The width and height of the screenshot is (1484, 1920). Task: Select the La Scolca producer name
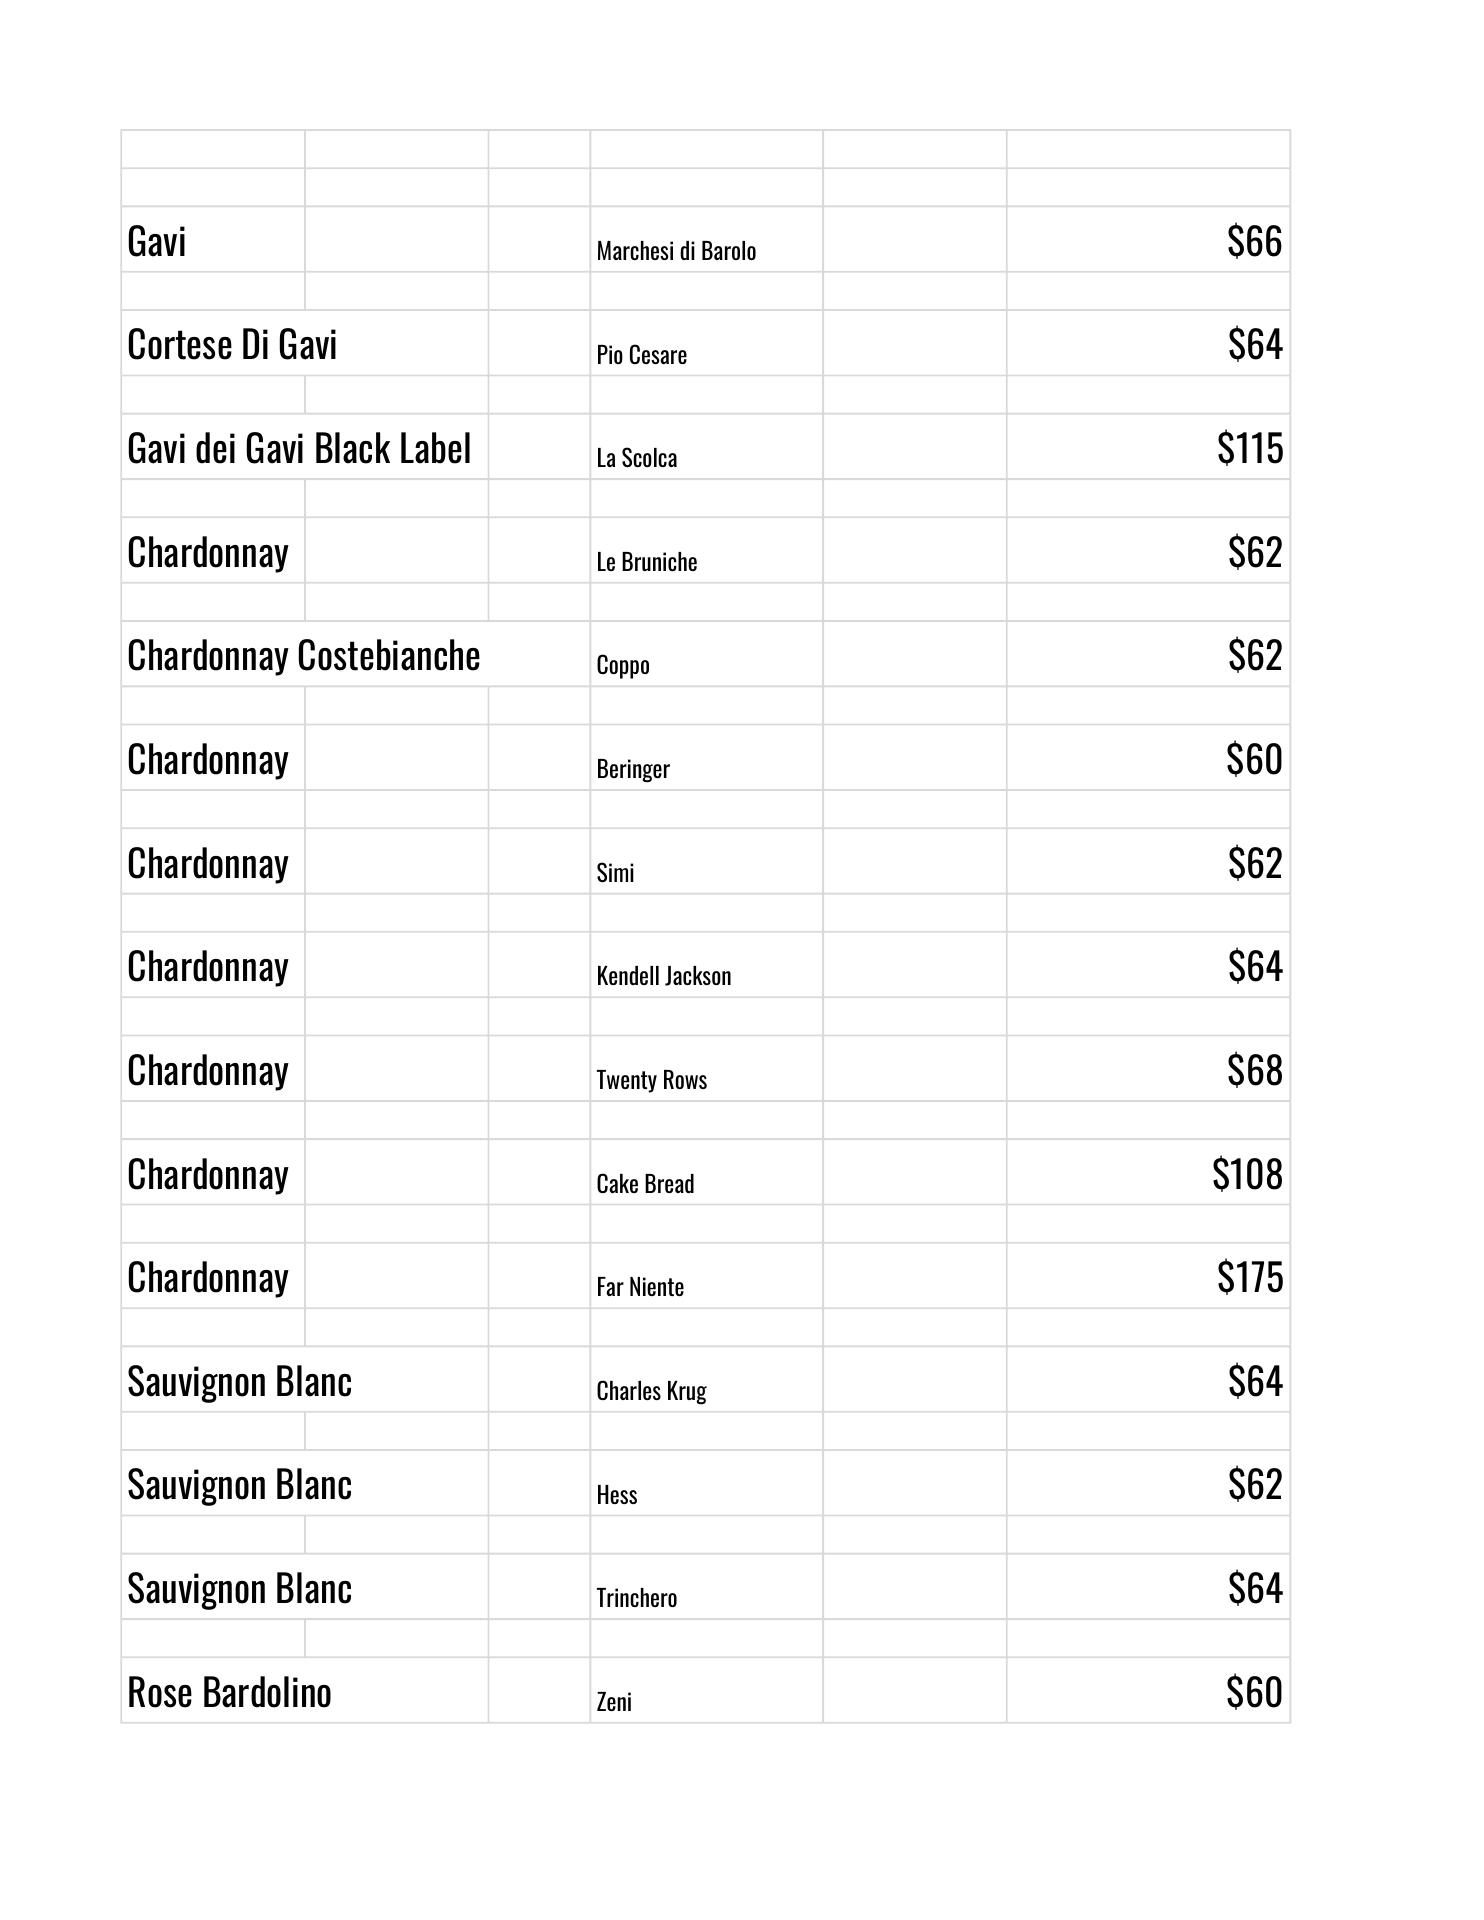click(636, 458)
